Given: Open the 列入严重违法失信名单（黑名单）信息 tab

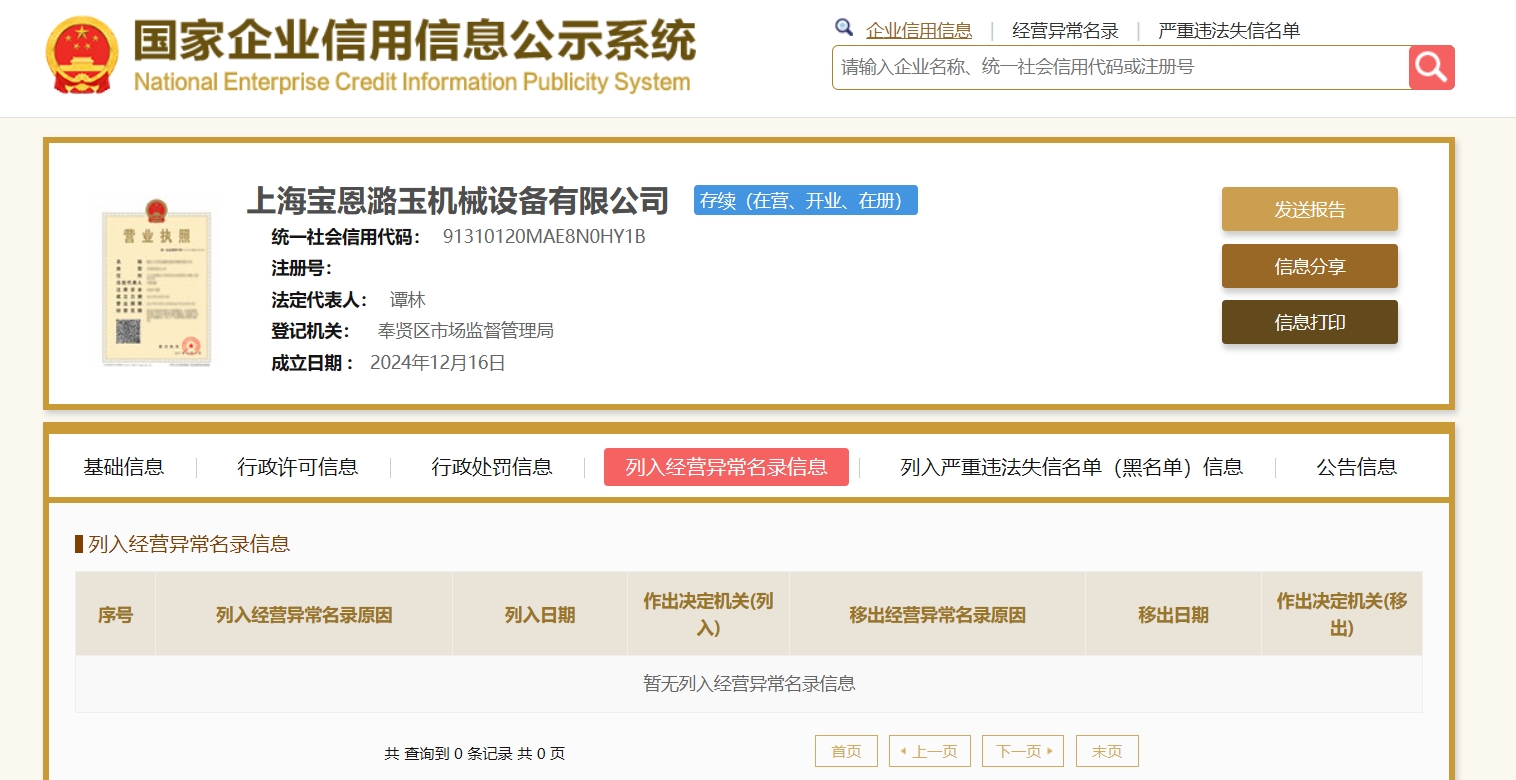Looking at the screenshot, I should pos(1072,467).
